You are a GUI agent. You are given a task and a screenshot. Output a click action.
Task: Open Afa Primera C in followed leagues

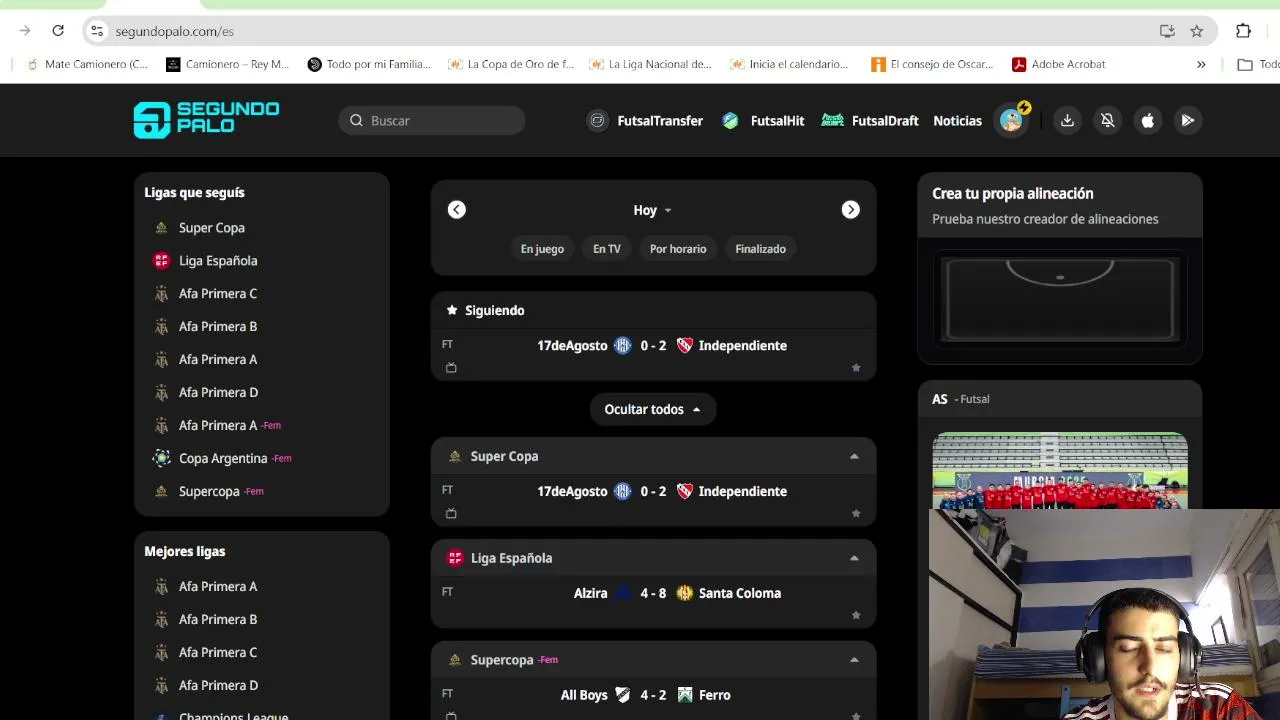(x=218, y=294)
